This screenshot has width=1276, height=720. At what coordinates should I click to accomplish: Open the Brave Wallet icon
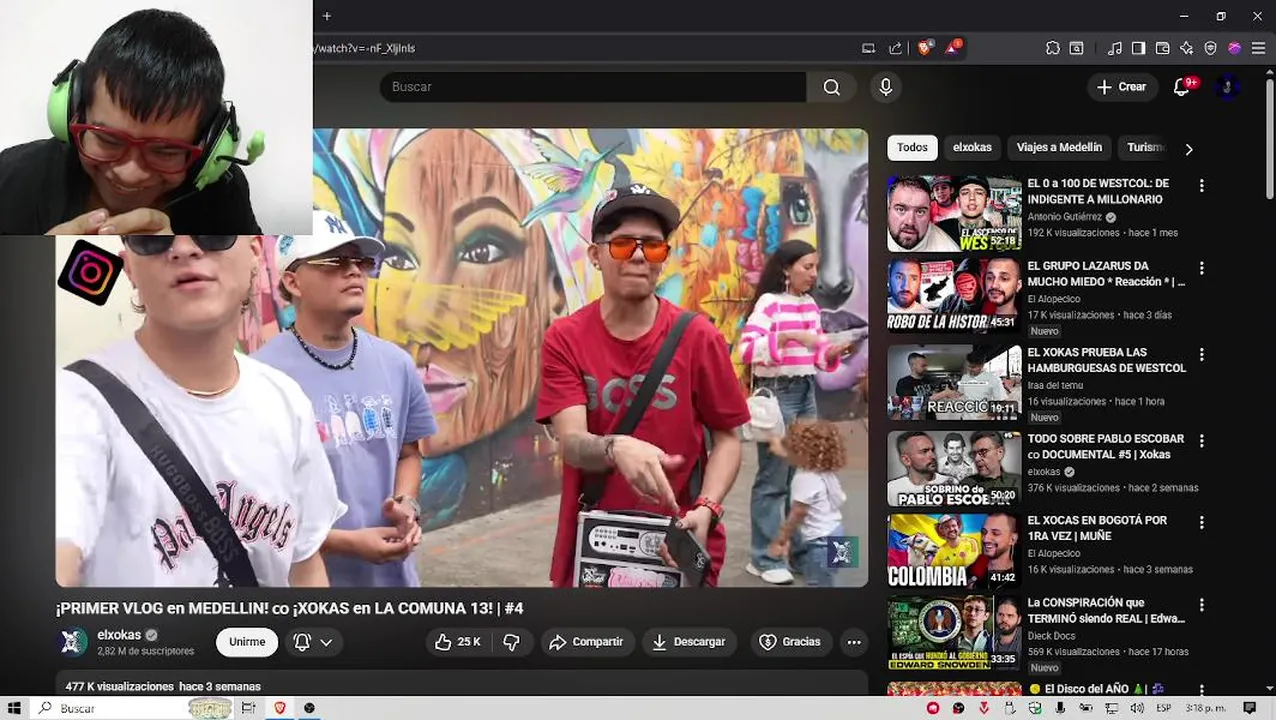click(1162, 48)
